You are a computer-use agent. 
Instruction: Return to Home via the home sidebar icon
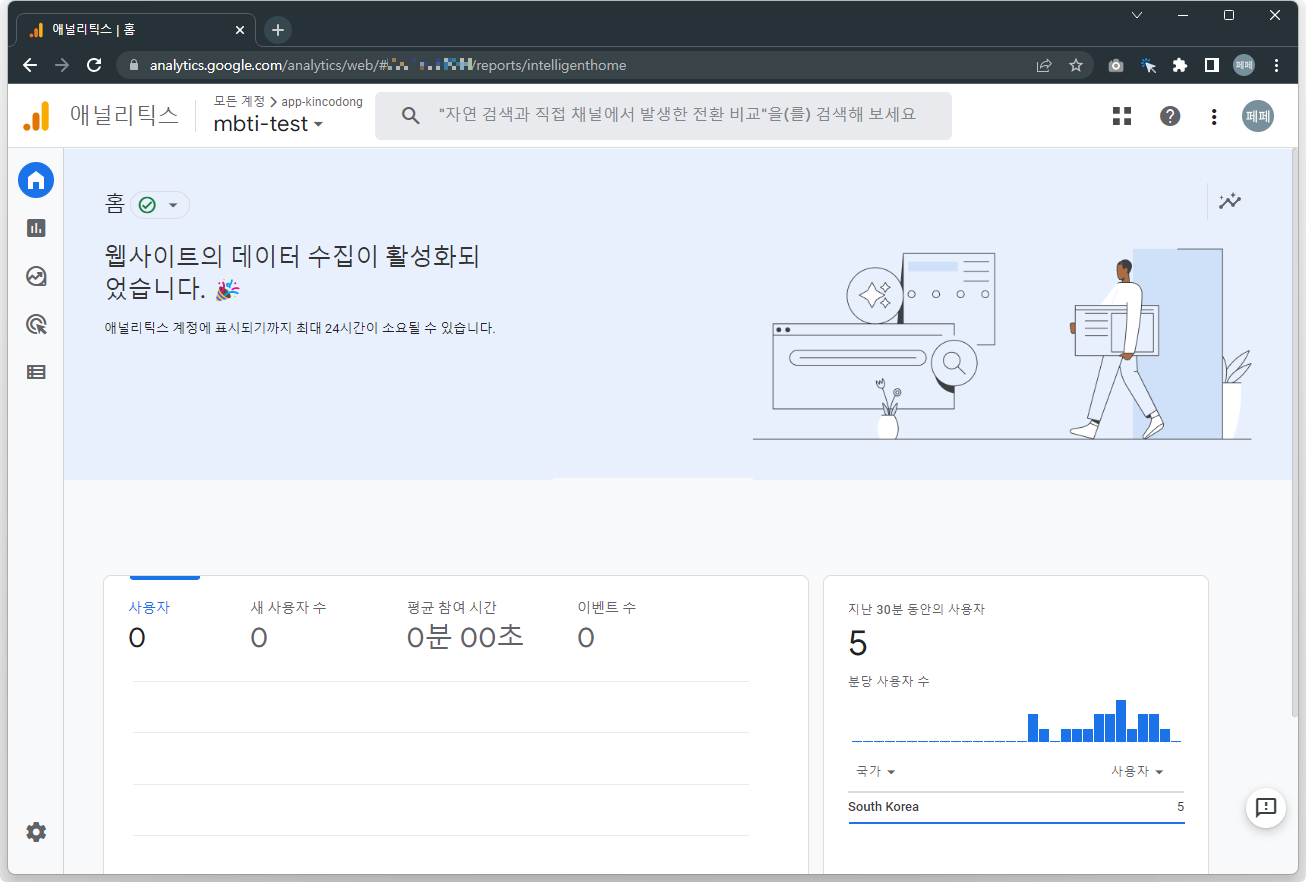click(36, 180)
